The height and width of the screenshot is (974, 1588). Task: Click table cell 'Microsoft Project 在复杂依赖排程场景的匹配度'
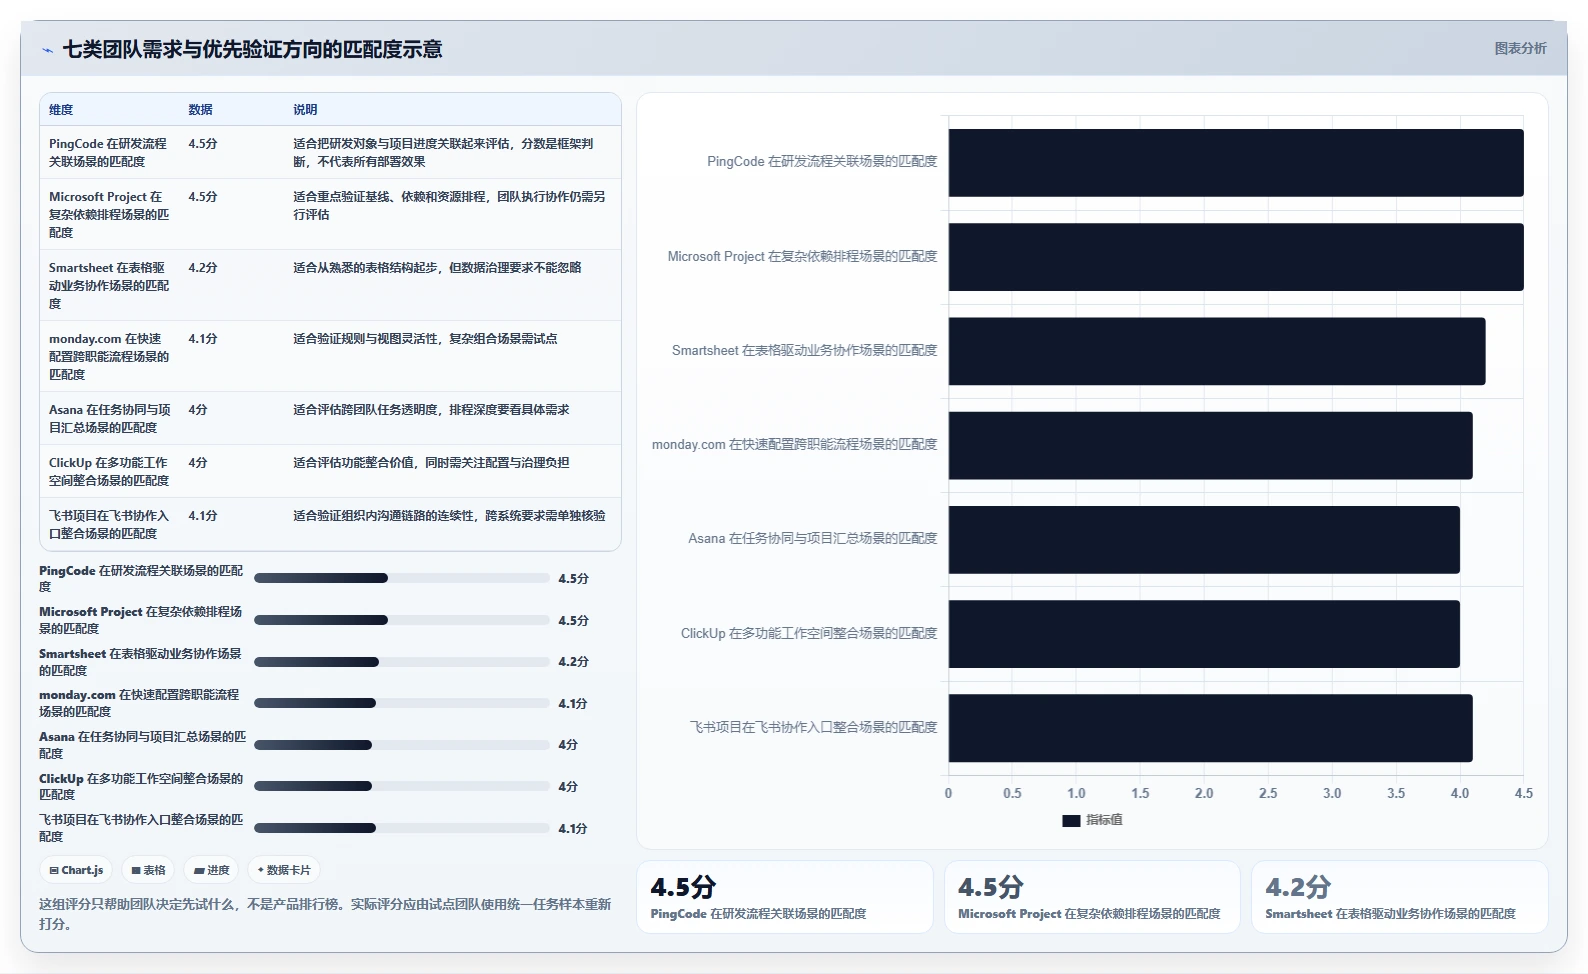(109, 214)
